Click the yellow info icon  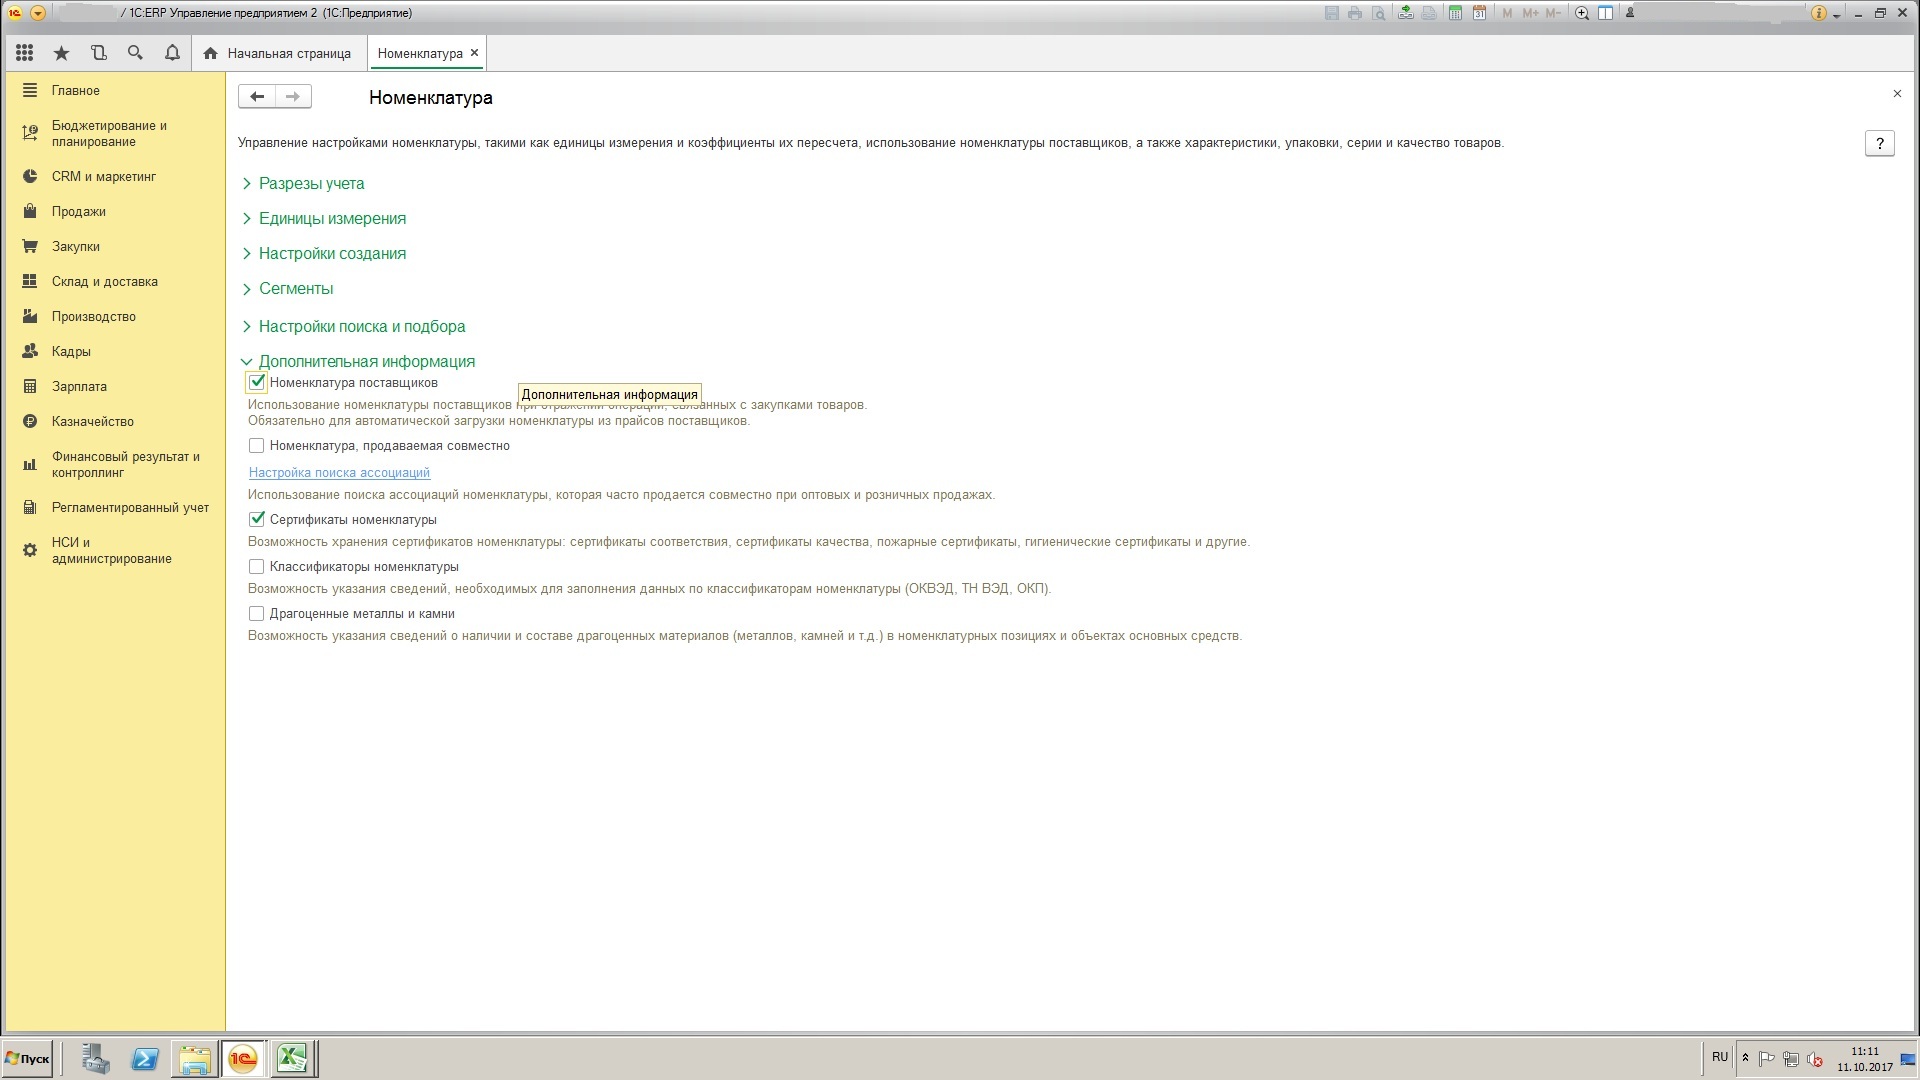coord(1819,13)
